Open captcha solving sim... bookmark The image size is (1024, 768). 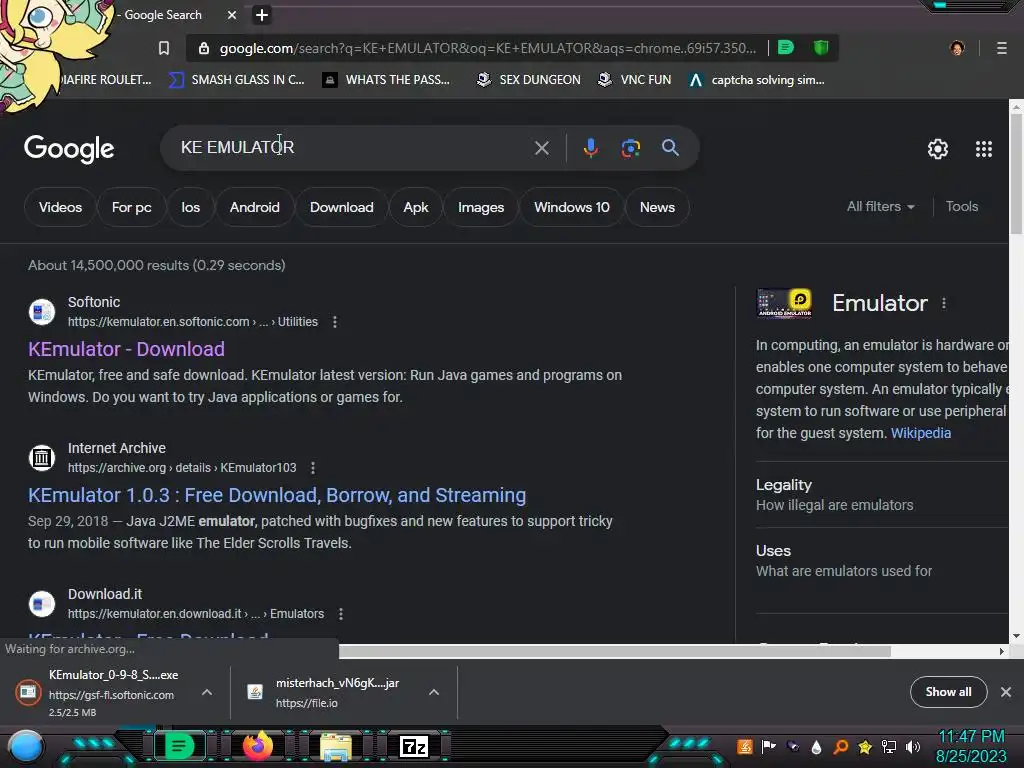coord(756,80)
